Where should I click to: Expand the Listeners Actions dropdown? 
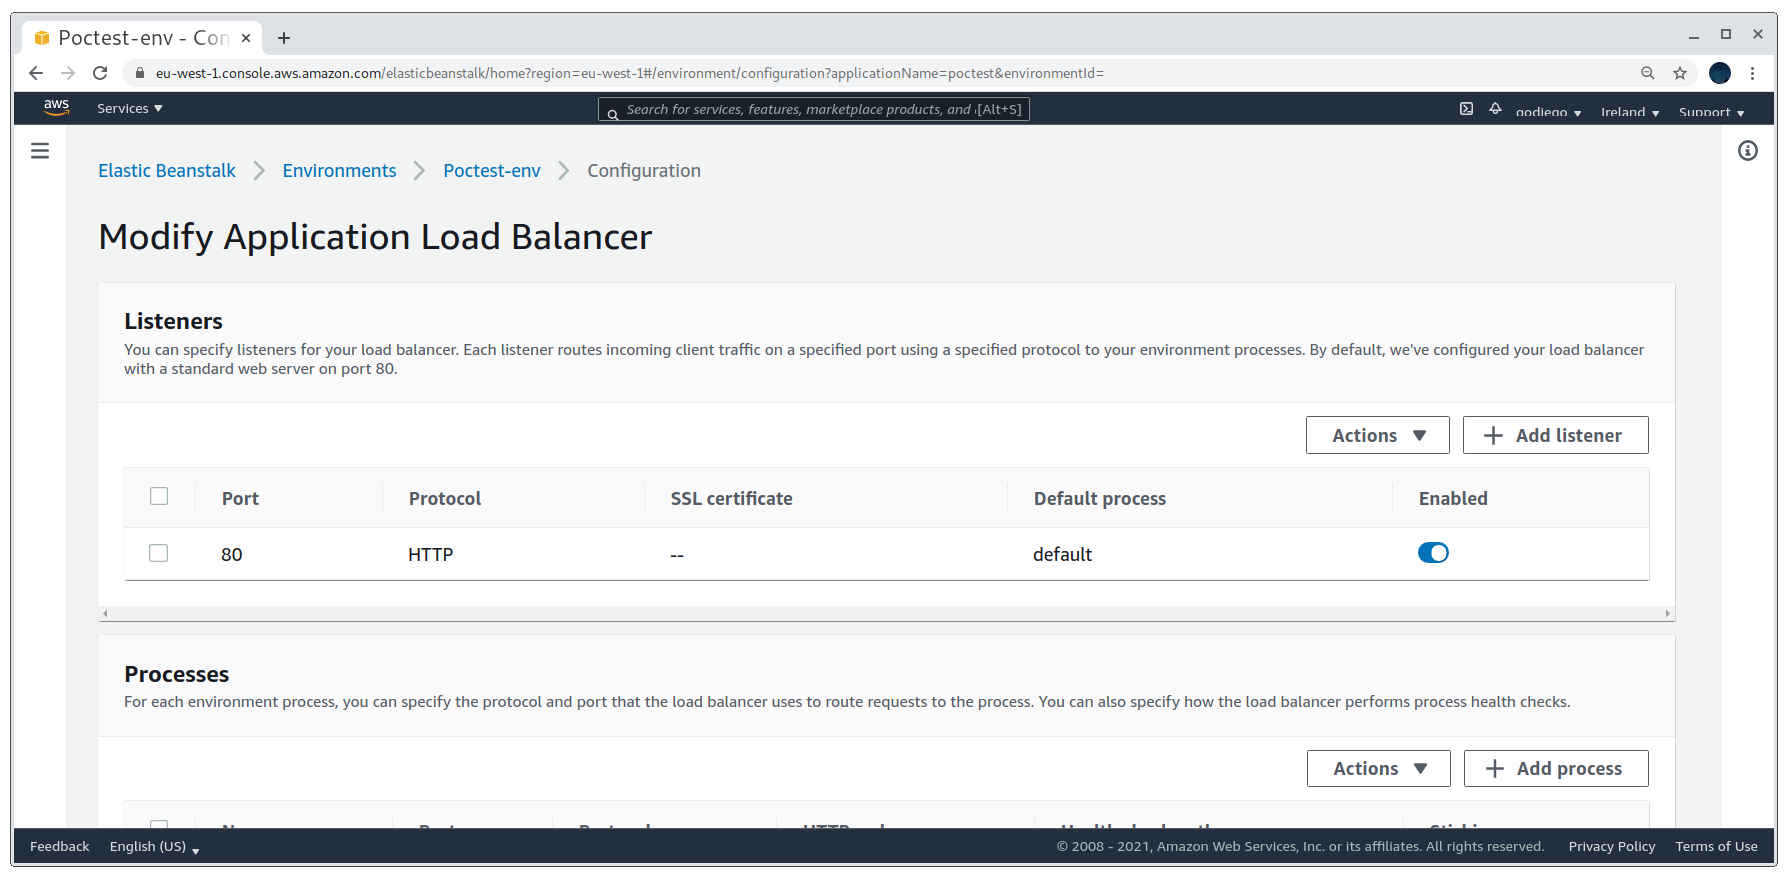1377,435
